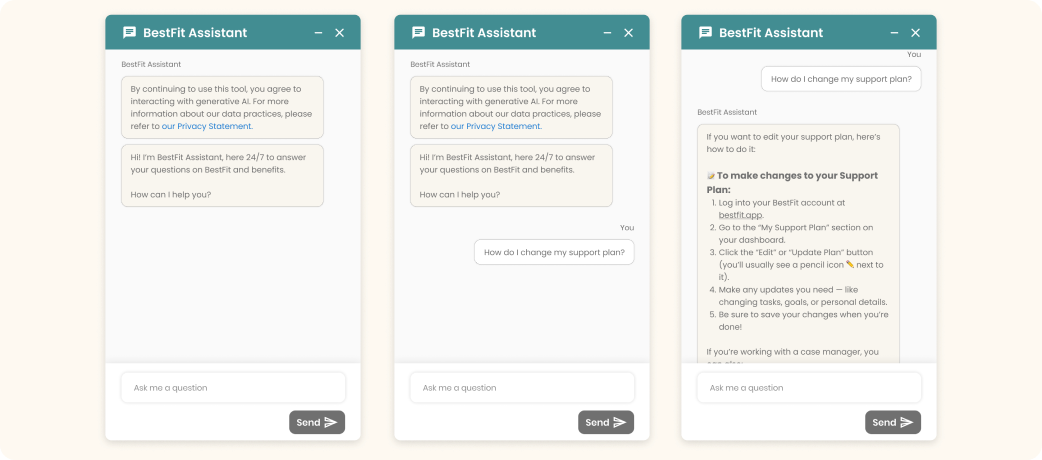Click Send in the right chat panel
The image size is (1042, 460).
click(x=893, y=422)
